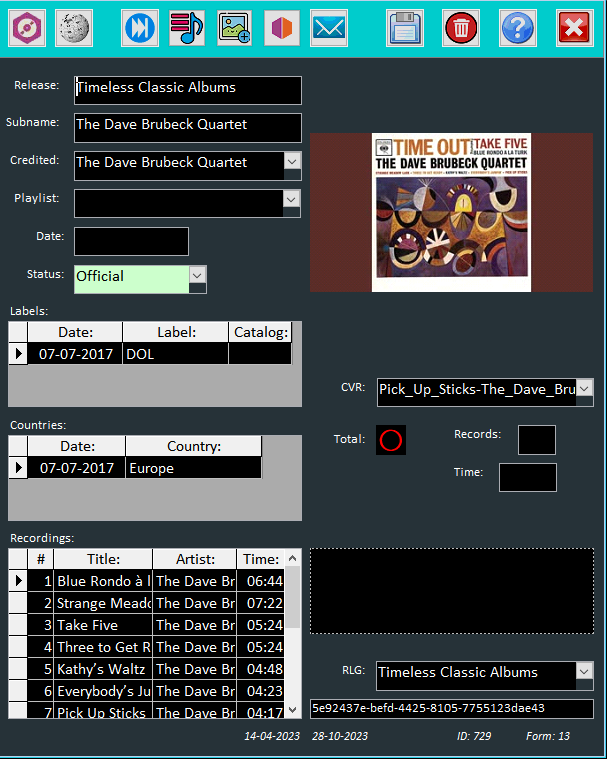Open the Wikipedia globe icon
The width and height of the screenshot is (607, 759).
(x=74, y=28)
